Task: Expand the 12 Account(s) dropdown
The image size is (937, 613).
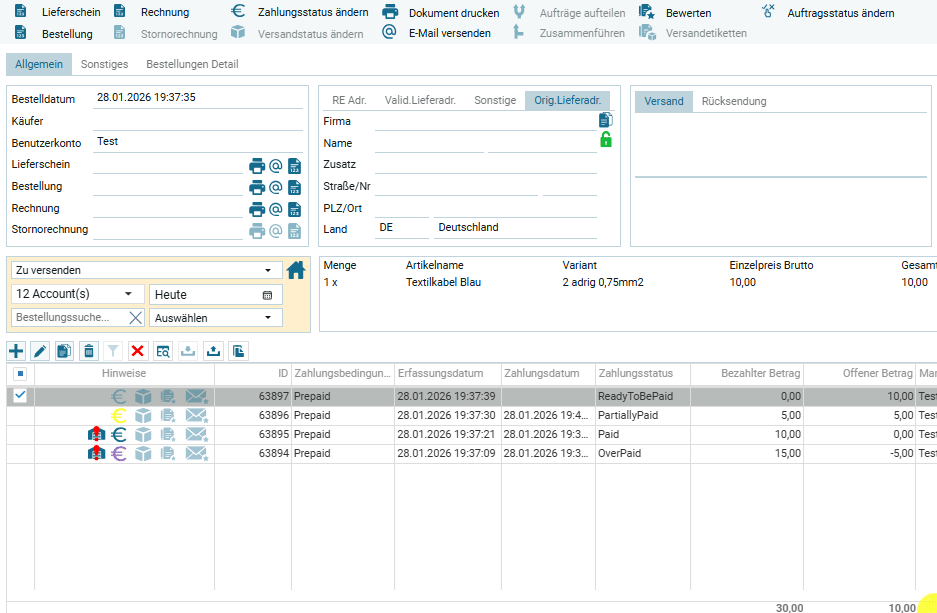Action: (76, 294)
